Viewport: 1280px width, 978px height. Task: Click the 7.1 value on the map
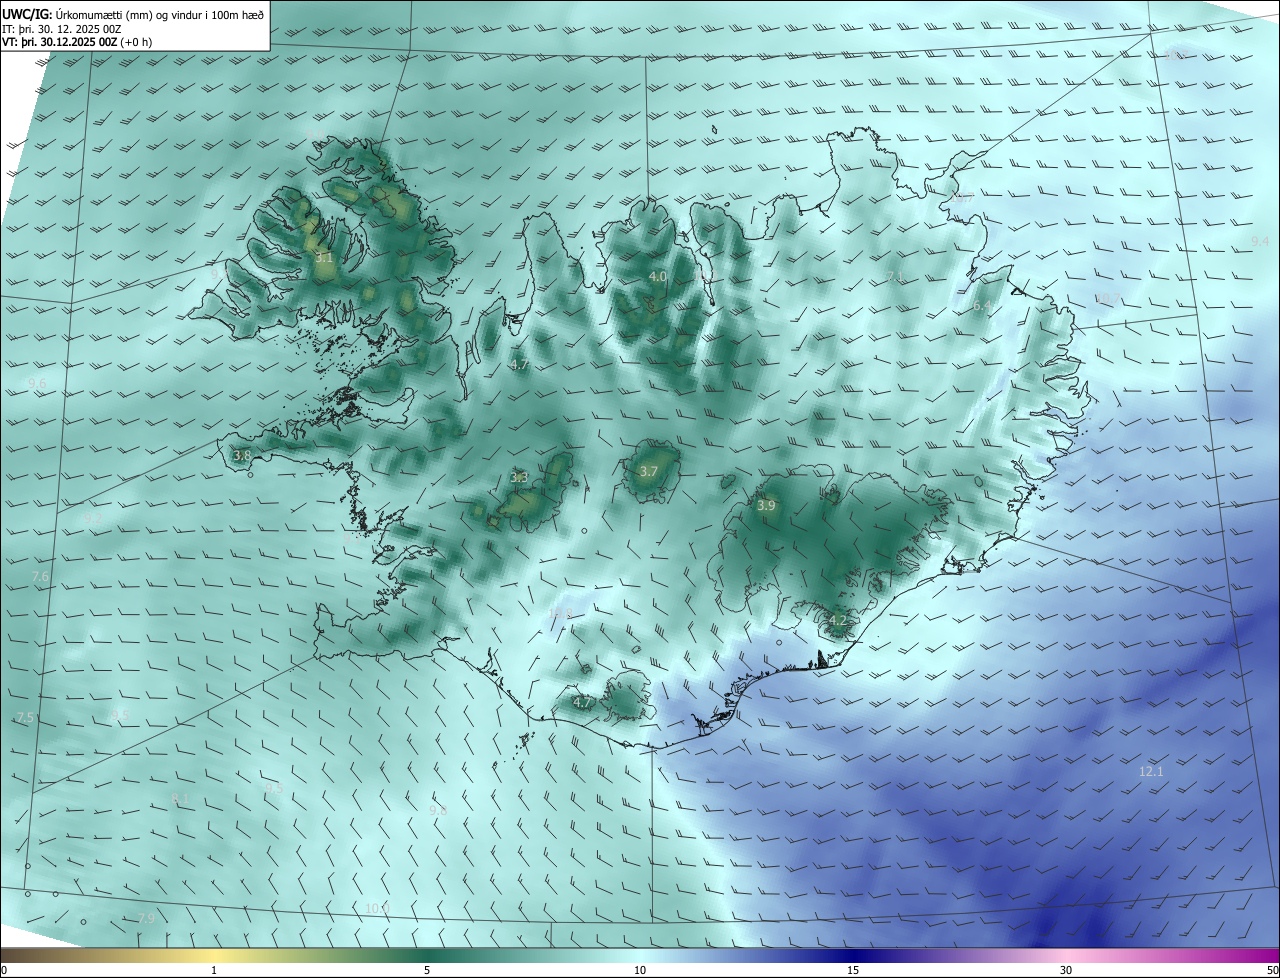895,276
